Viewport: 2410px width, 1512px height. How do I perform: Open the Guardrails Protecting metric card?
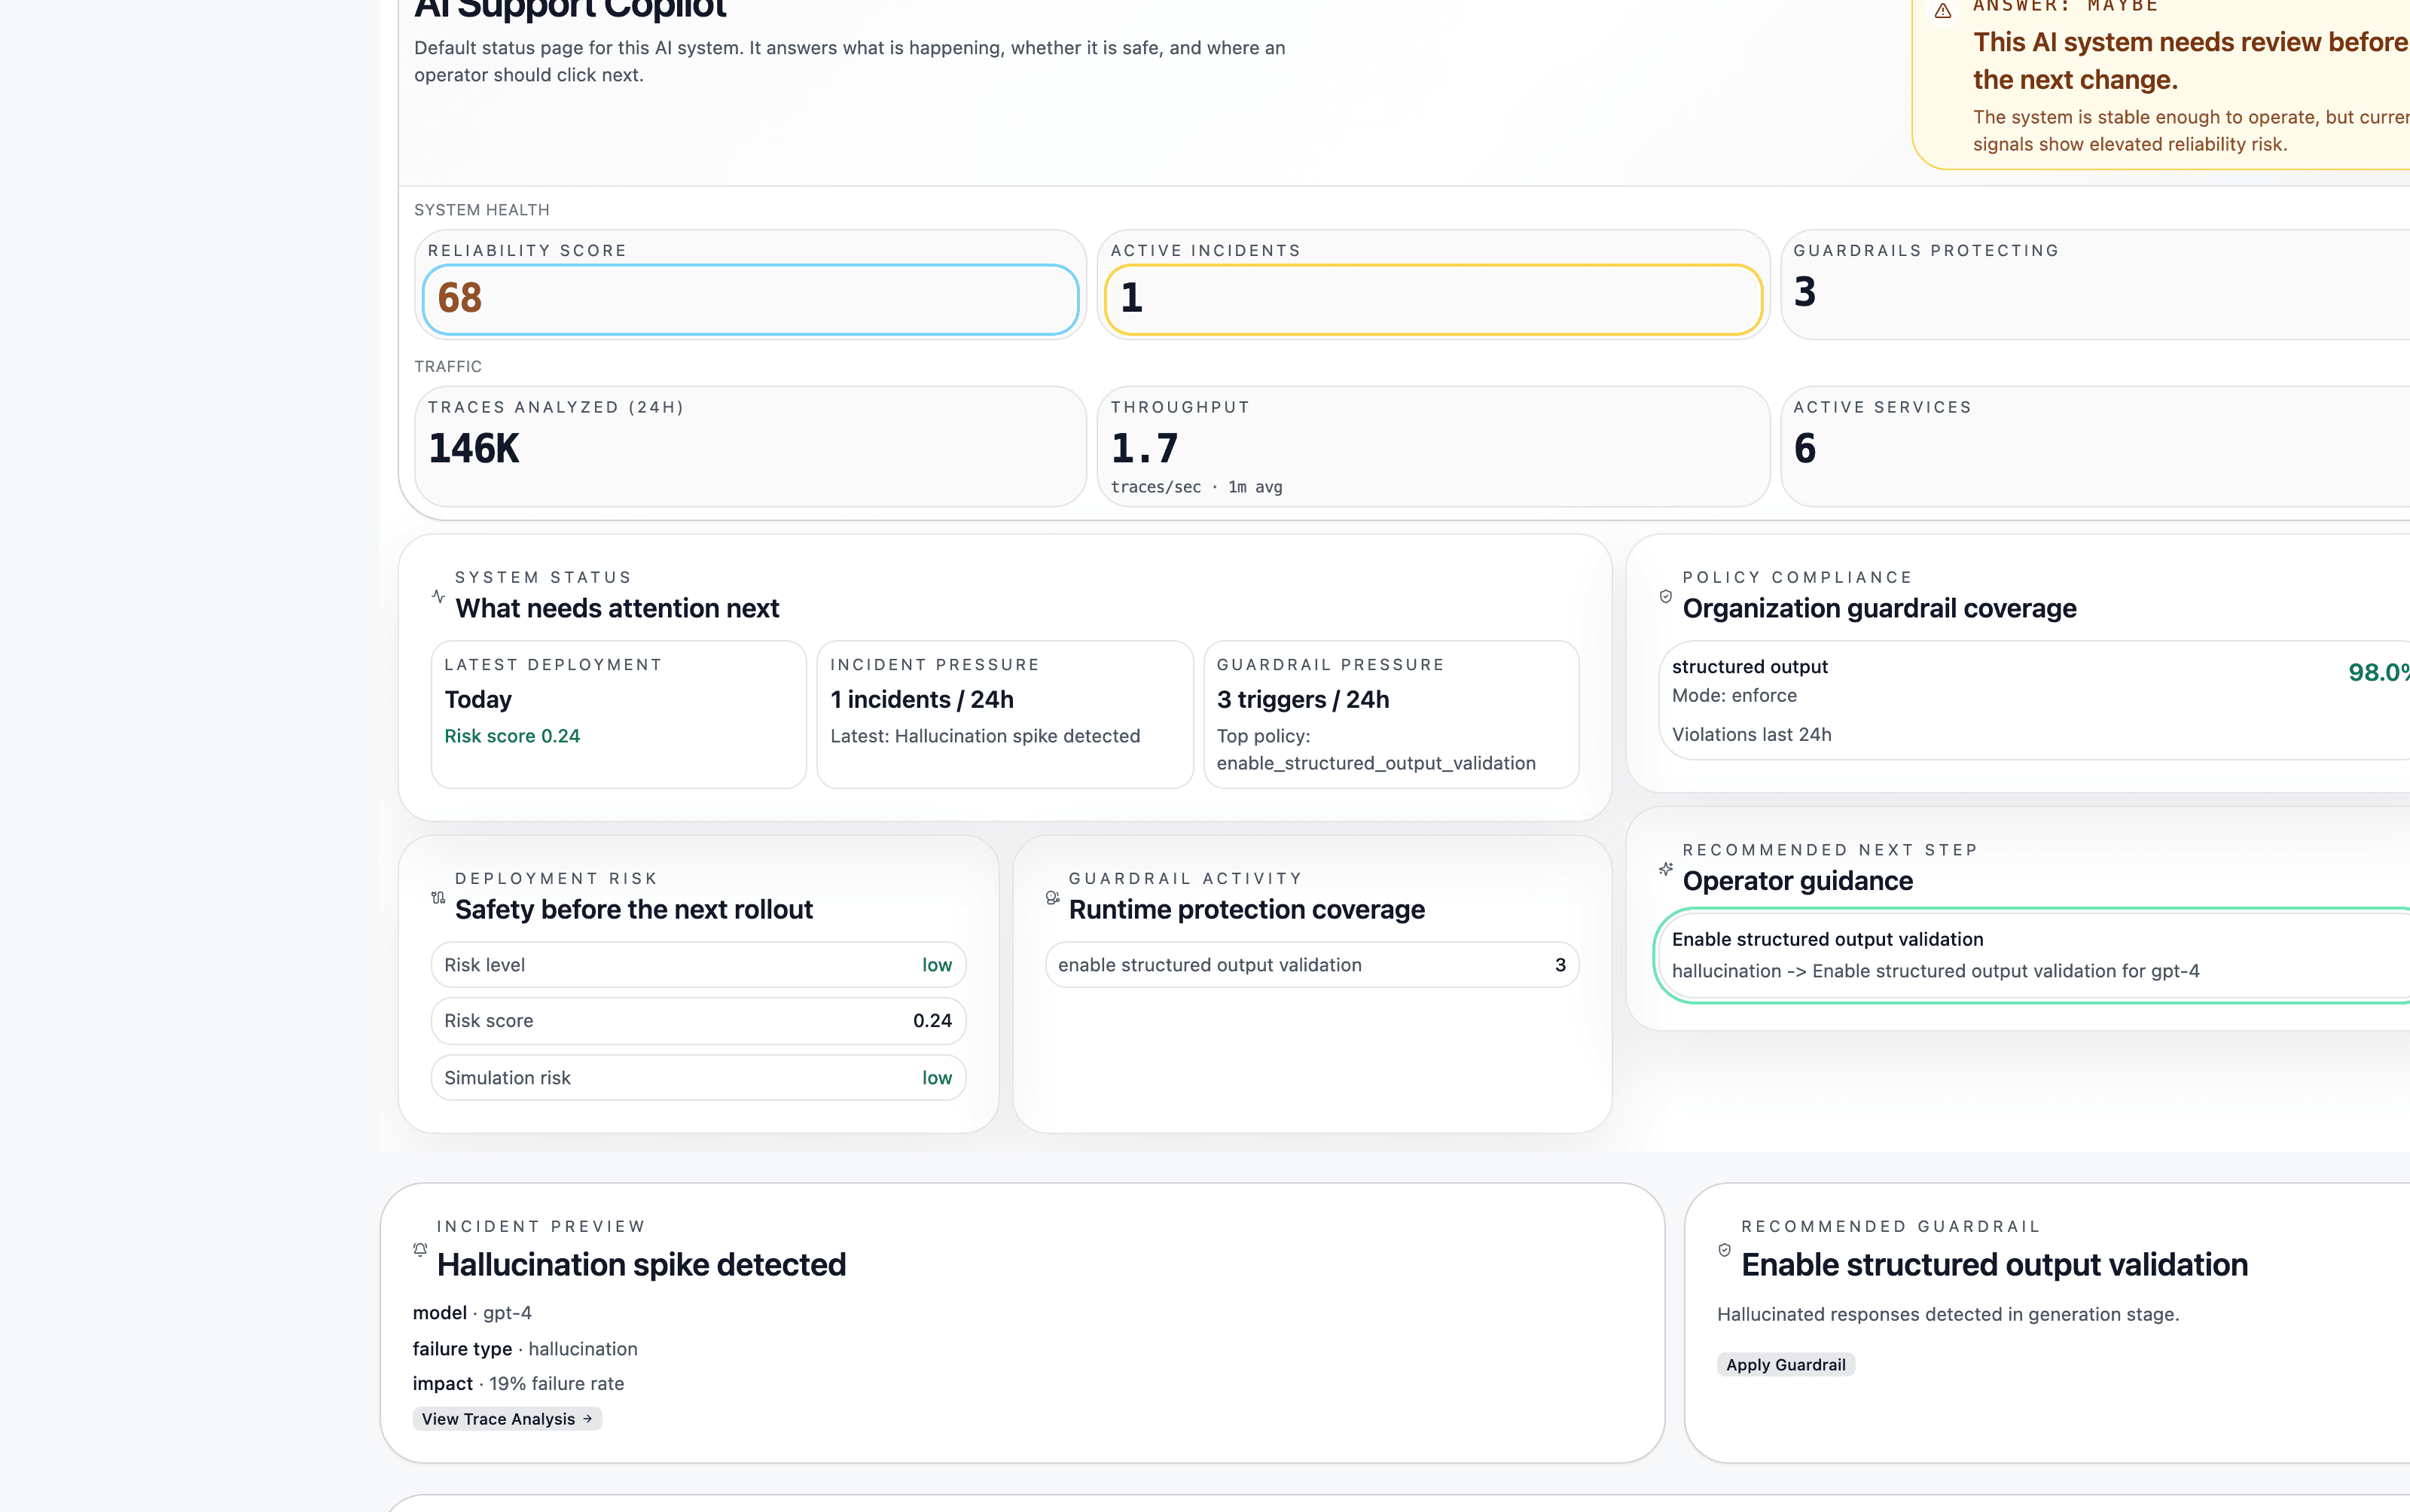[2095, 285]
